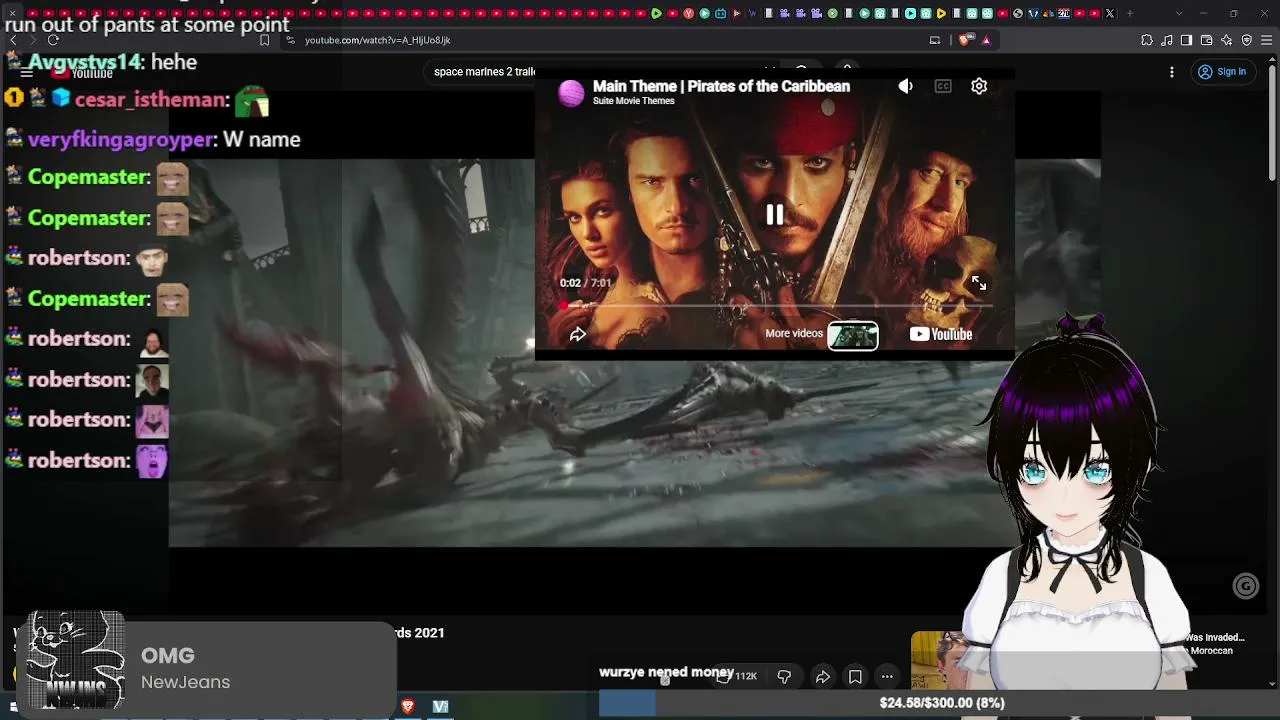The height and width of the screenshot is (720, 1280).
Task: Share the YouTube video below the player
Action: coord(822,677)
